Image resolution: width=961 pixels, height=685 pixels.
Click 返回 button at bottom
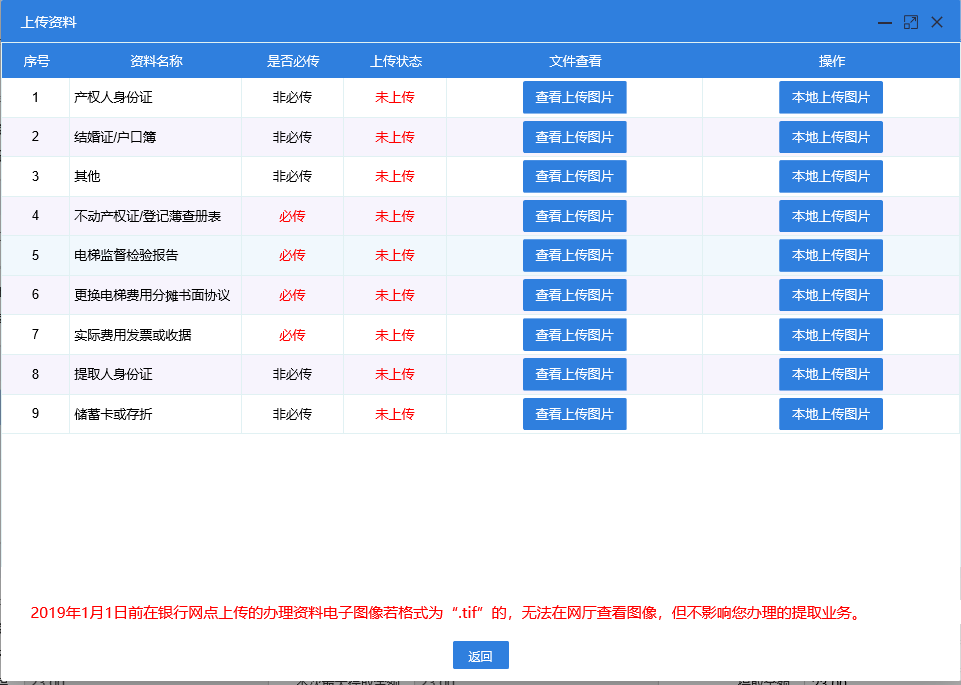tap(480, 656)
